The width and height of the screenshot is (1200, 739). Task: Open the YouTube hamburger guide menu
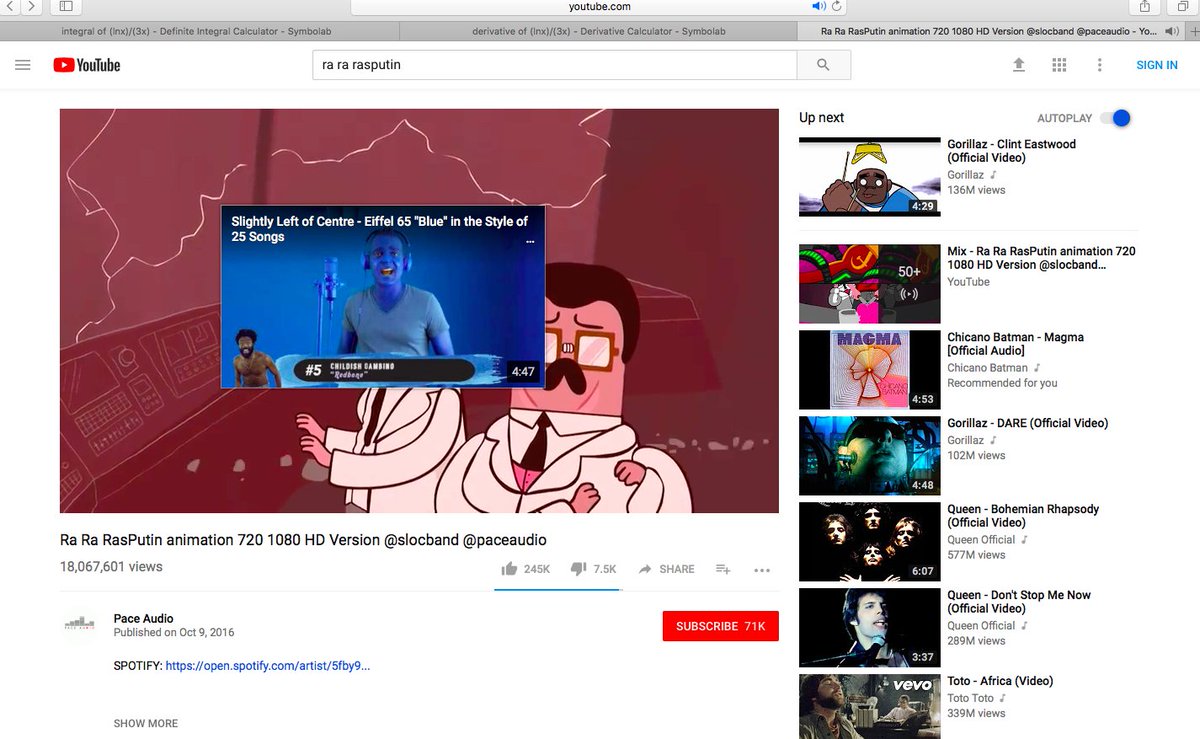(23, 65)
